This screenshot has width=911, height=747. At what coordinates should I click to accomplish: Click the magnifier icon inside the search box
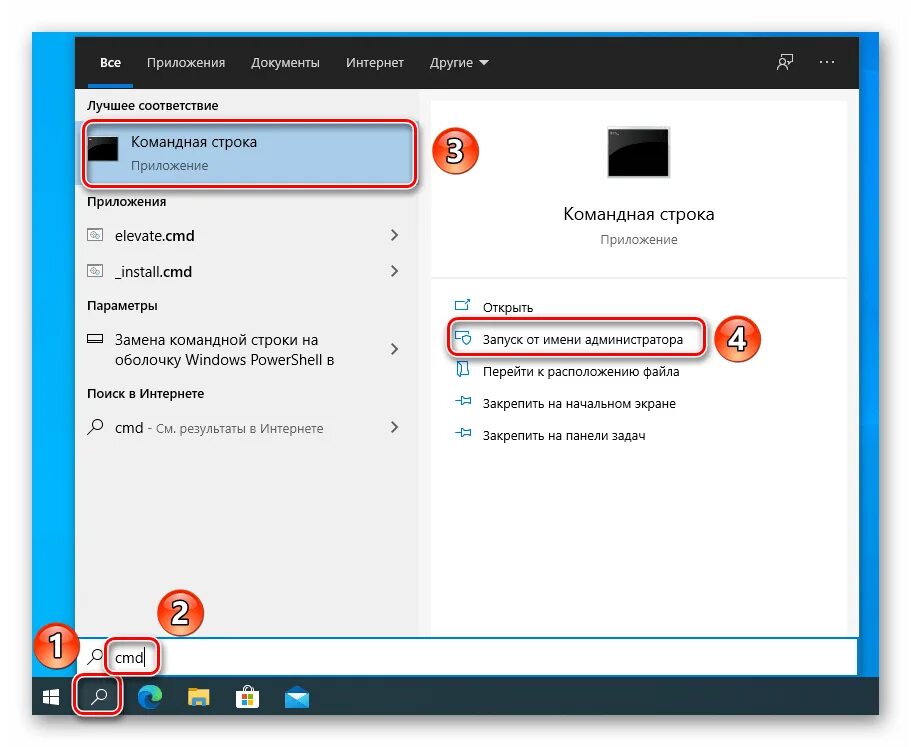(95, 656)
